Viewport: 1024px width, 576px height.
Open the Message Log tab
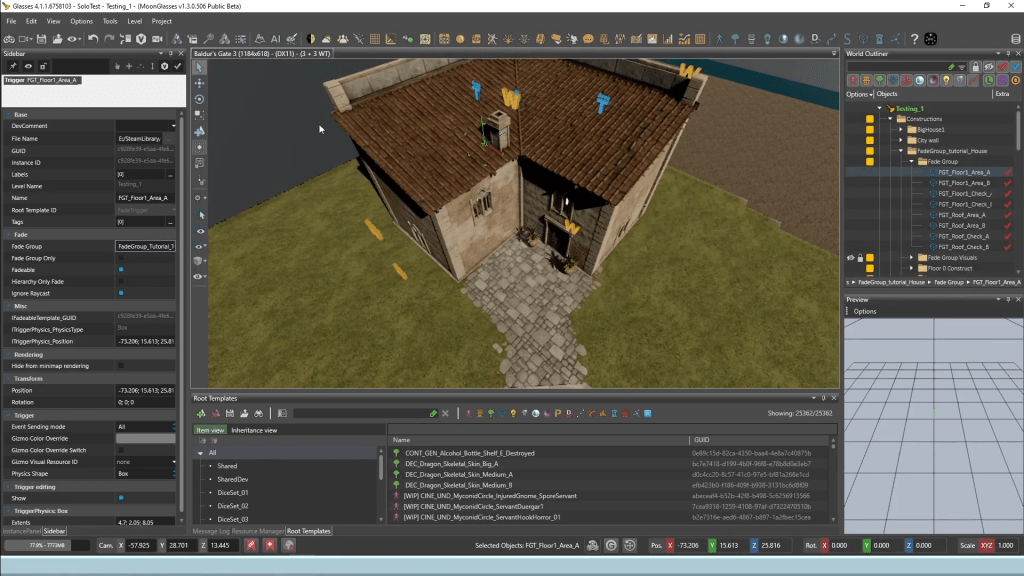[212, 531]
